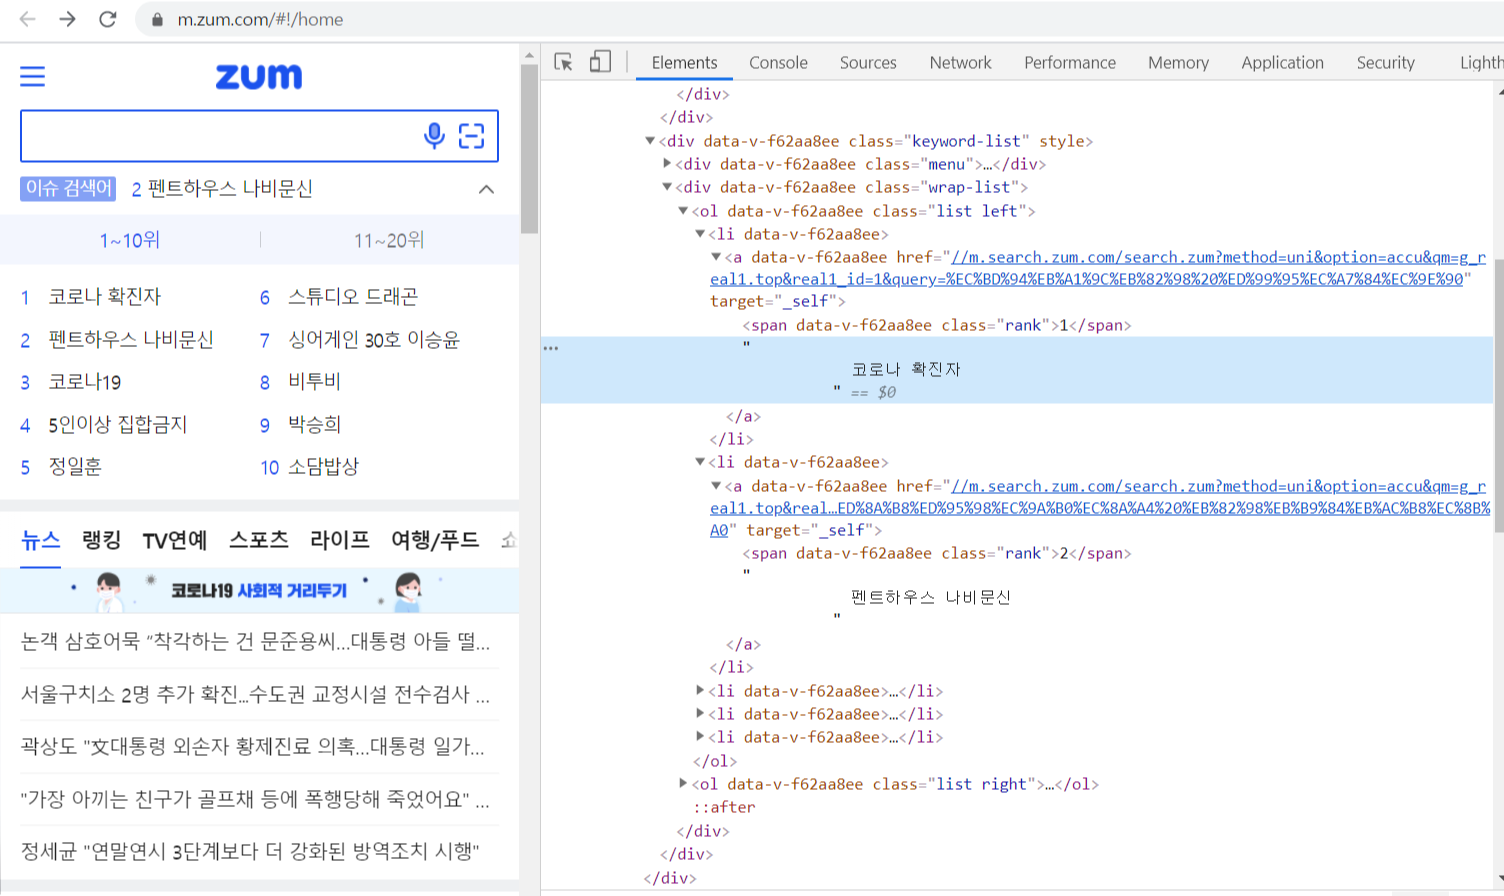Collapse the ol list left node
This screenshot has height=896, width=1504.
coord(683,211)
